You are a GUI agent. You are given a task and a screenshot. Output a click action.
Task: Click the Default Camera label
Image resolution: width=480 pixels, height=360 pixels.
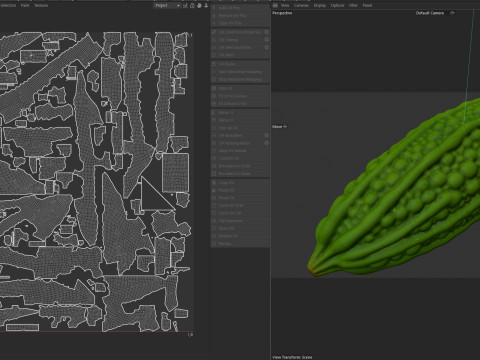[x=430, y=13]
